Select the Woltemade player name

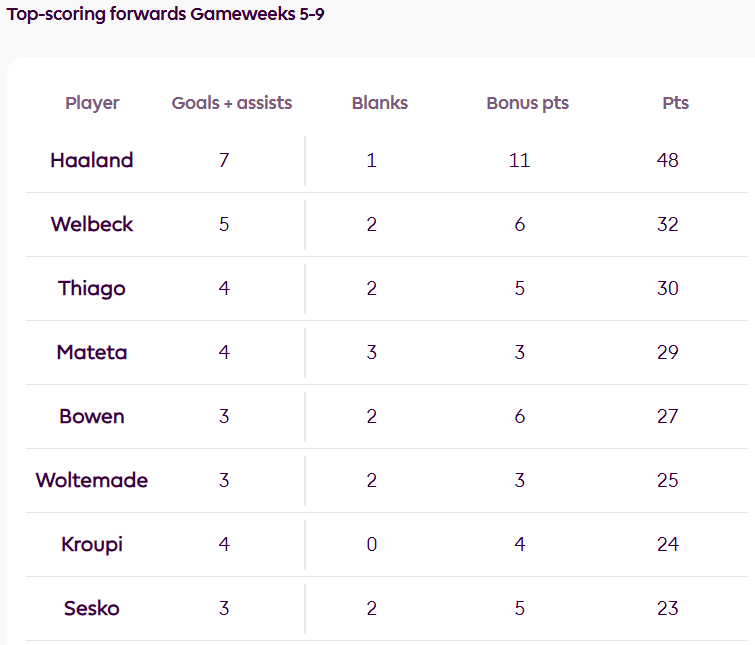click(92, 480)
